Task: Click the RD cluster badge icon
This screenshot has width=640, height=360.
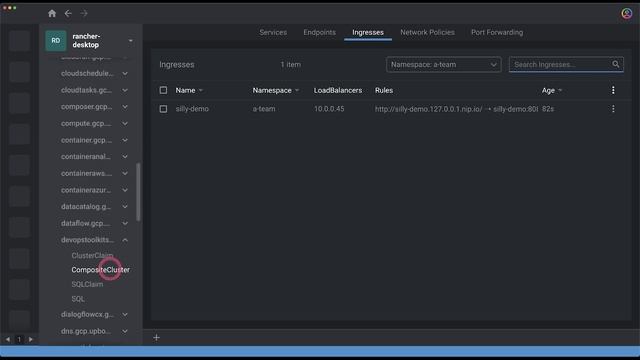Action: 56,40
